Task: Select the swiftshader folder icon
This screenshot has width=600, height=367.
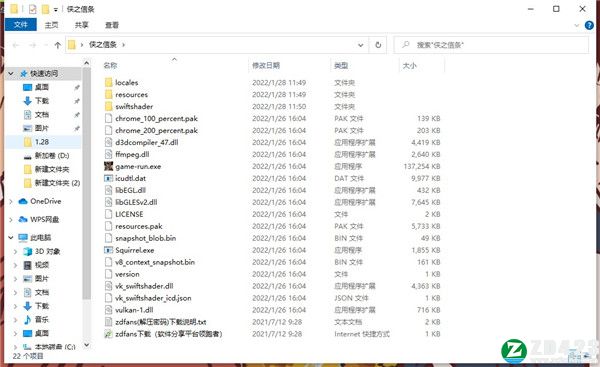Action: (x=109, y=106)
